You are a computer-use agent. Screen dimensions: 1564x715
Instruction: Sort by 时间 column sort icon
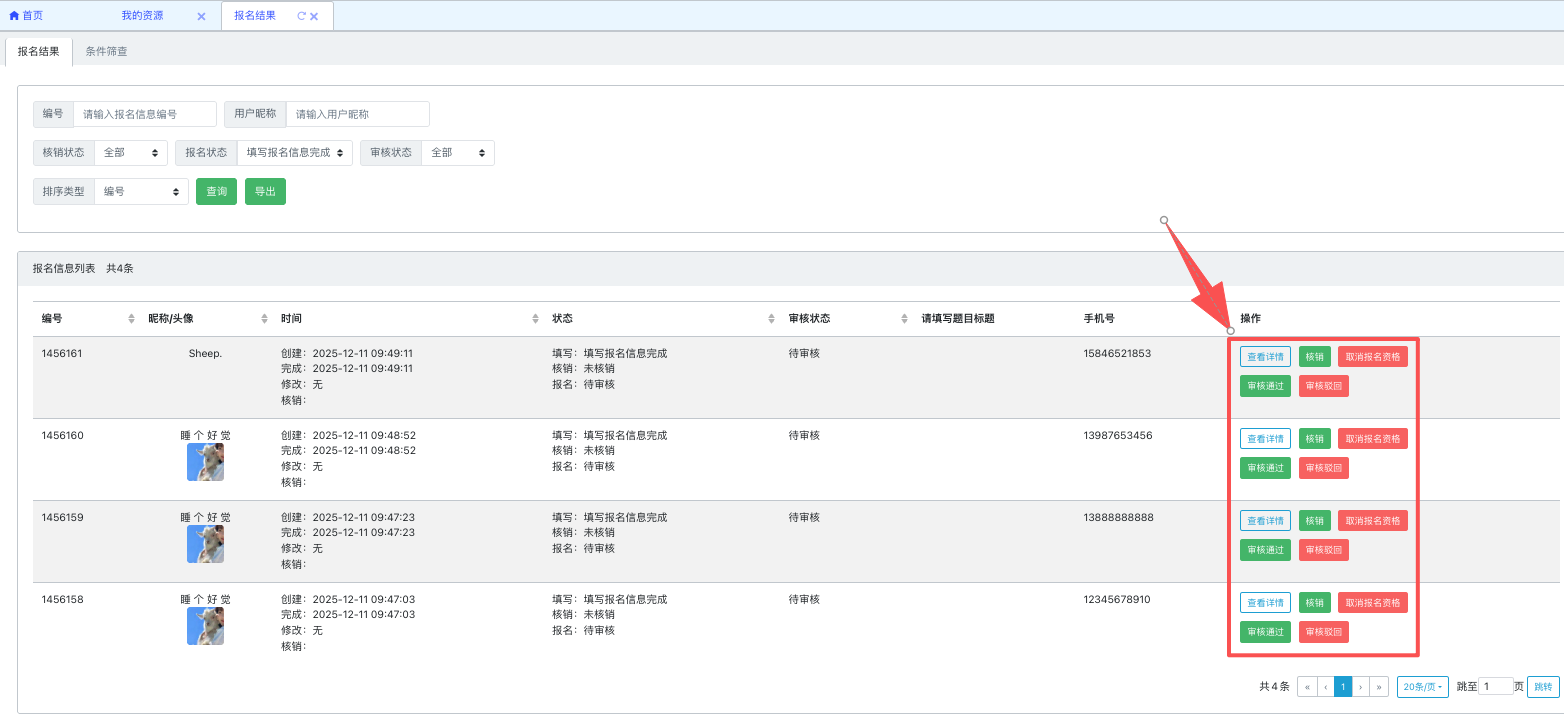[536, 319]
